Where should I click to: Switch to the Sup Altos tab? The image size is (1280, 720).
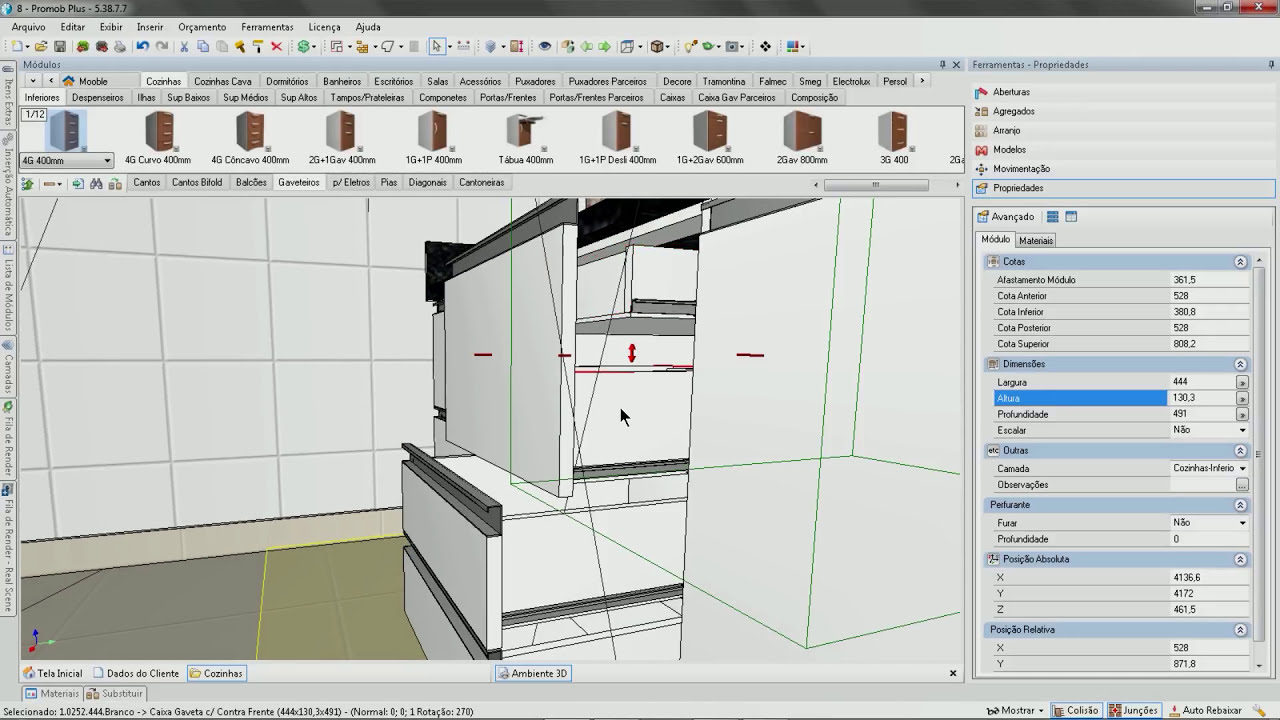(x=299, y=98)
